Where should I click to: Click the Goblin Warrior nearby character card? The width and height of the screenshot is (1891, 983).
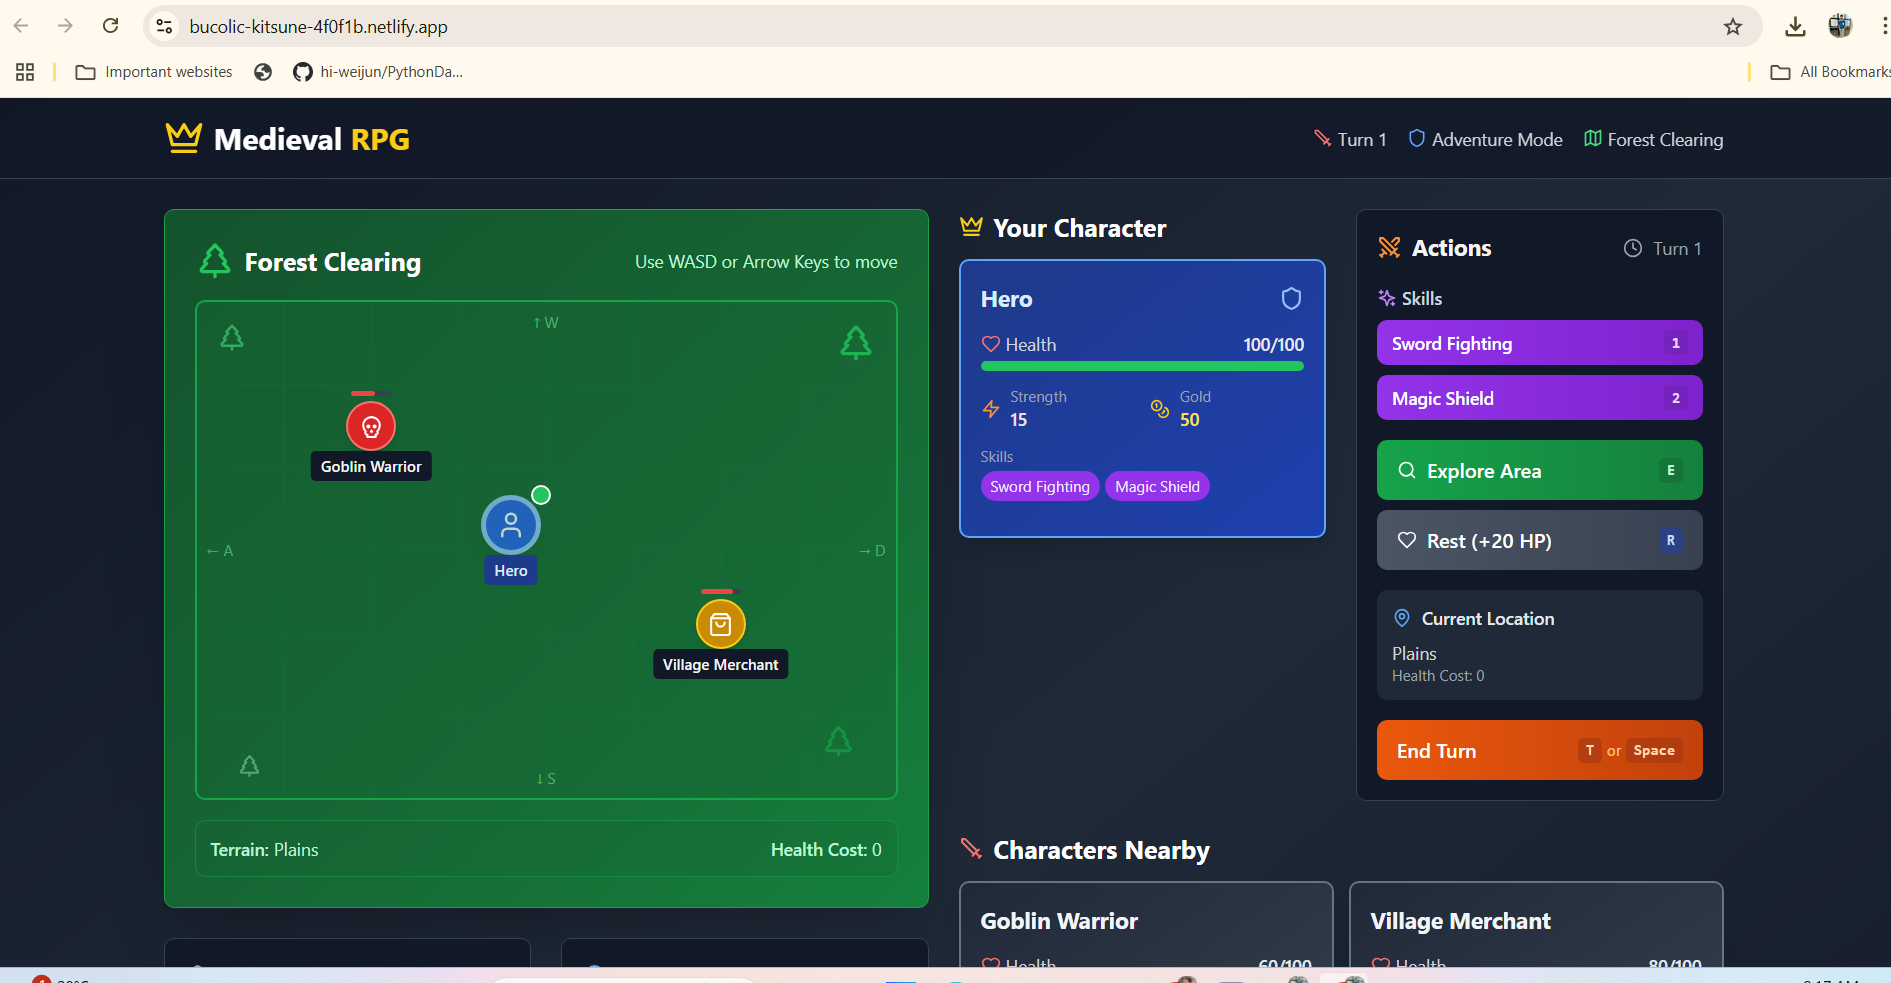(1146, 925)
